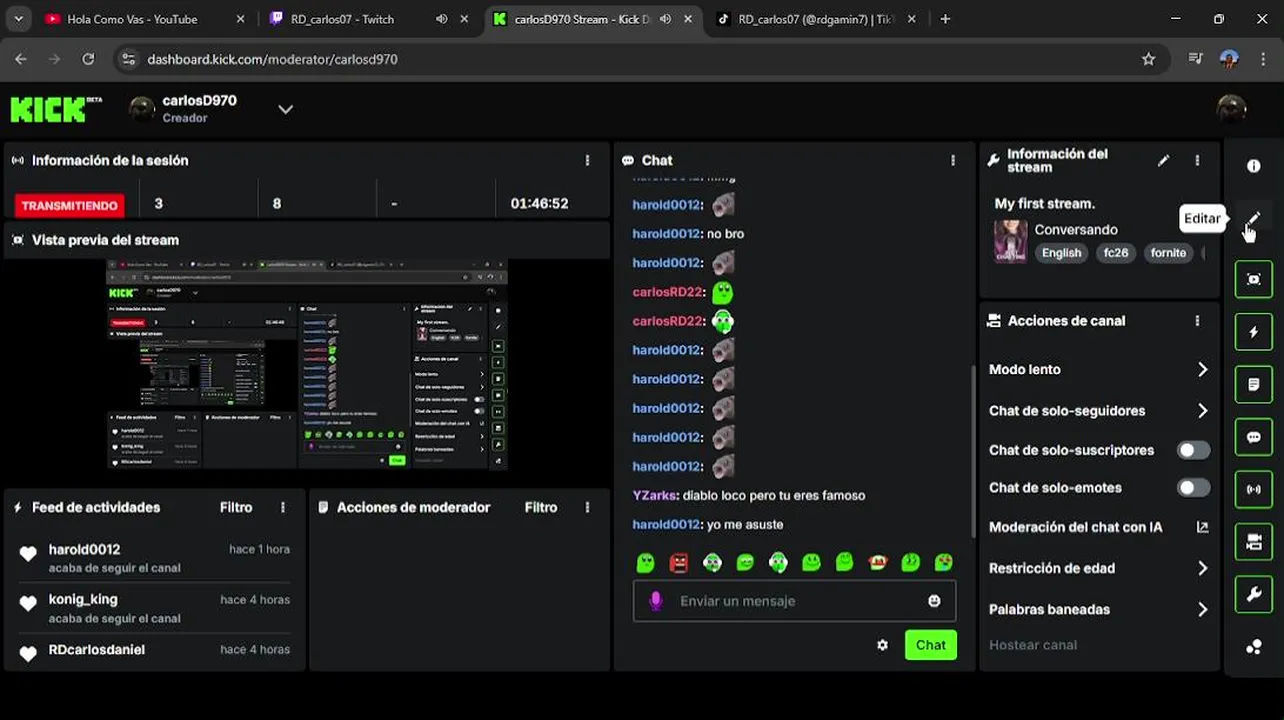Screen dimensions: 1284x720
Task: Click the Editar pencil icon in sidebar
Action: [1253, 219]
